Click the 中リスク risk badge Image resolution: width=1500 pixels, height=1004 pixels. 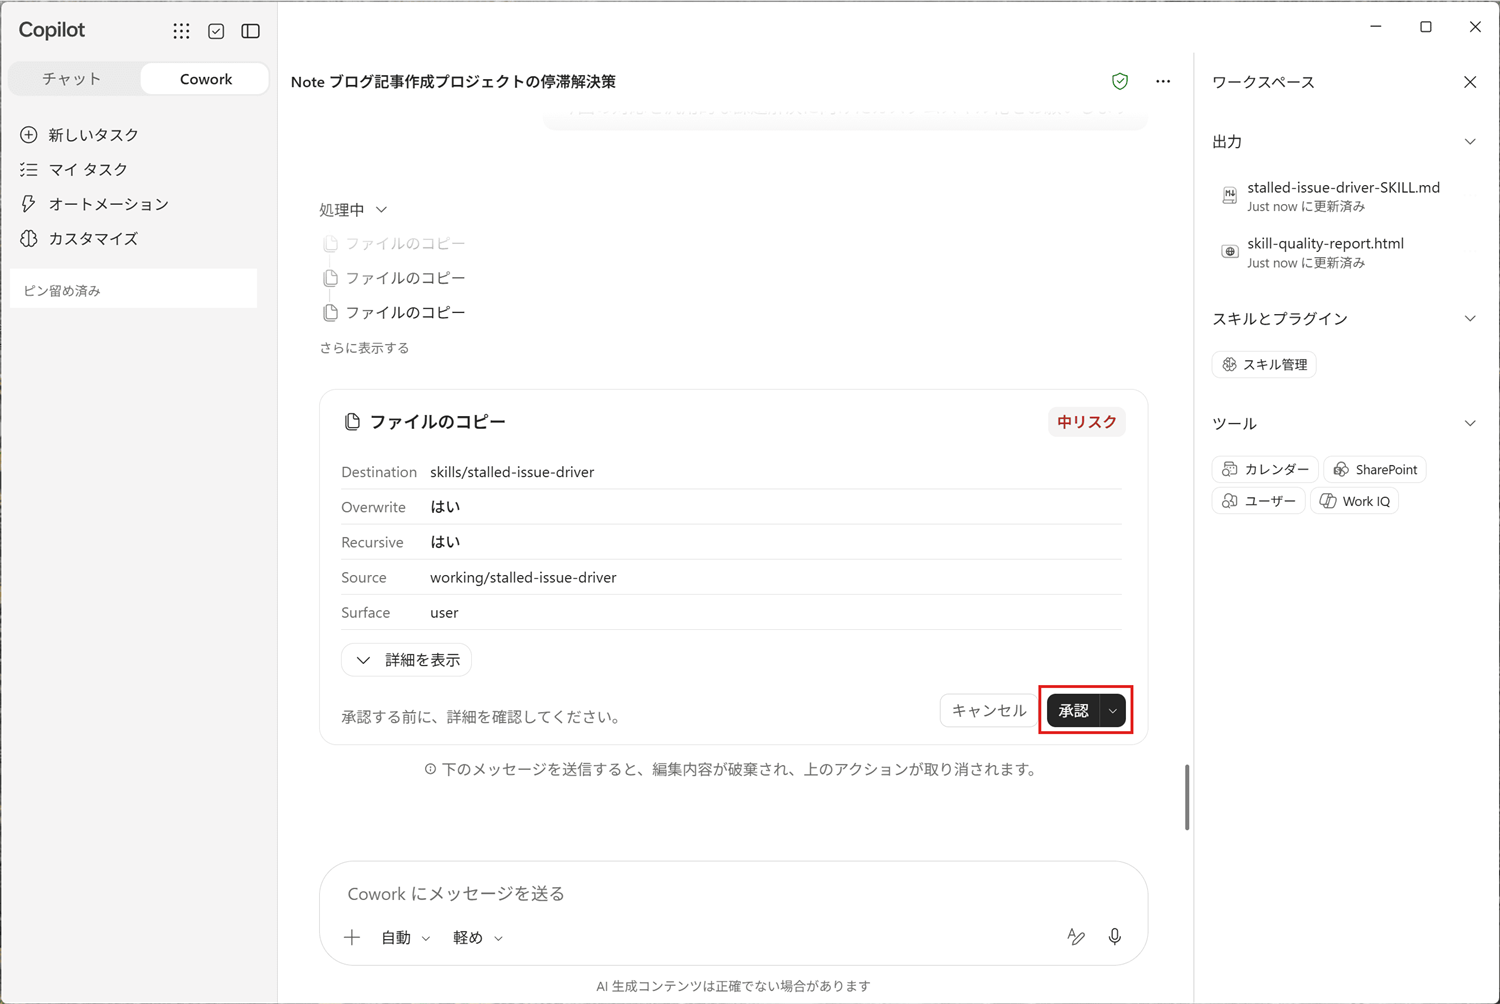(1087, 422)
